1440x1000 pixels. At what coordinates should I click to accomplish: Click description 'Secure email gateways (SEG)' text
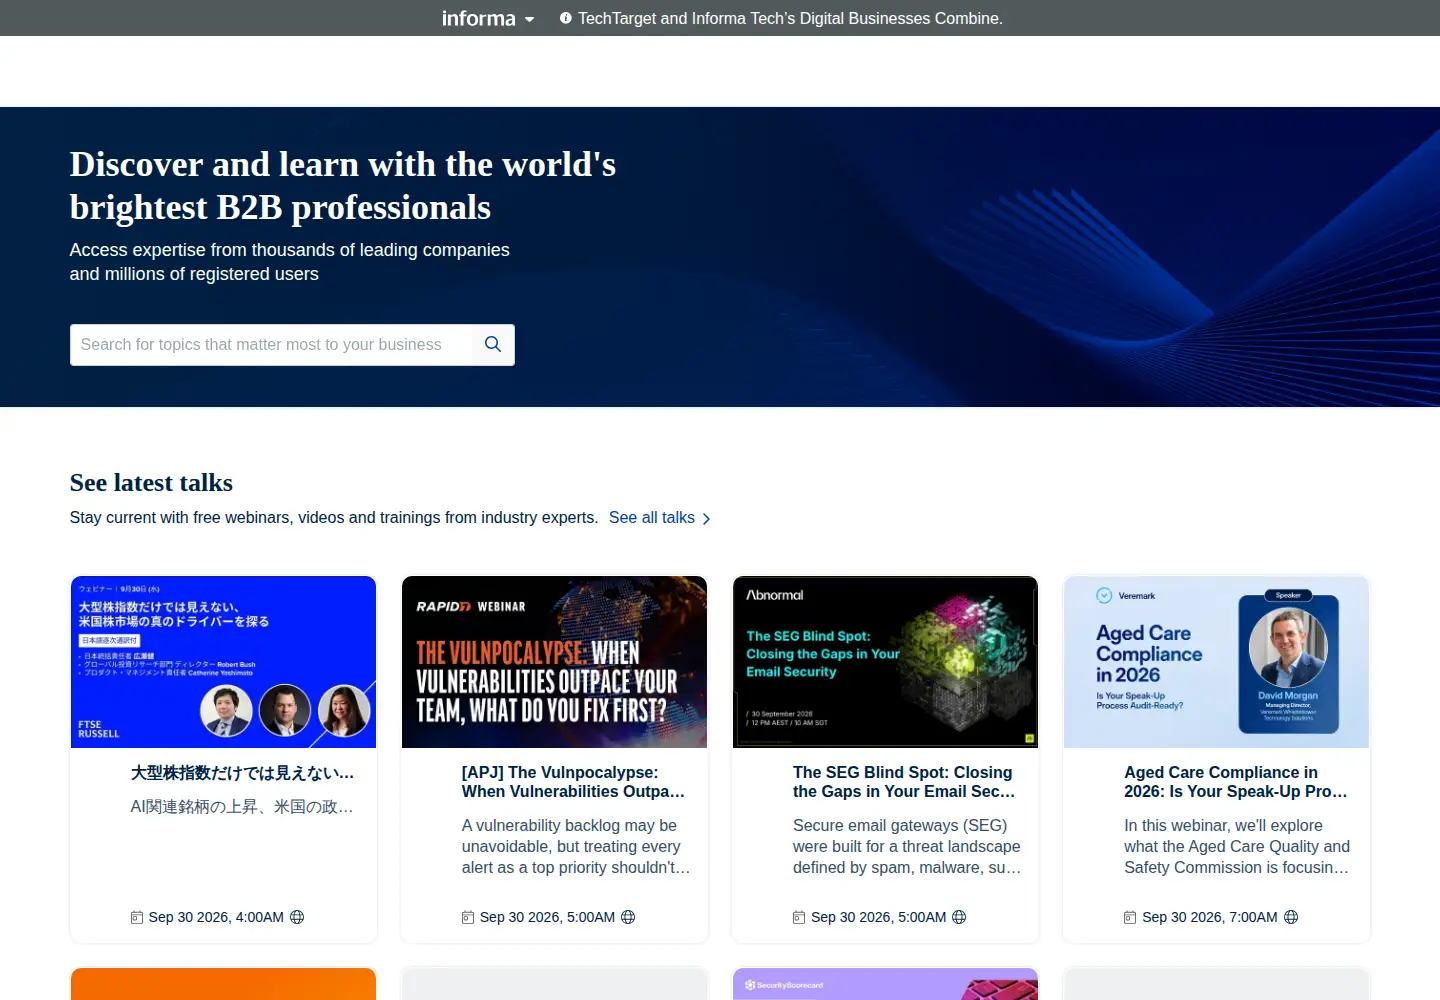(907, 846)
